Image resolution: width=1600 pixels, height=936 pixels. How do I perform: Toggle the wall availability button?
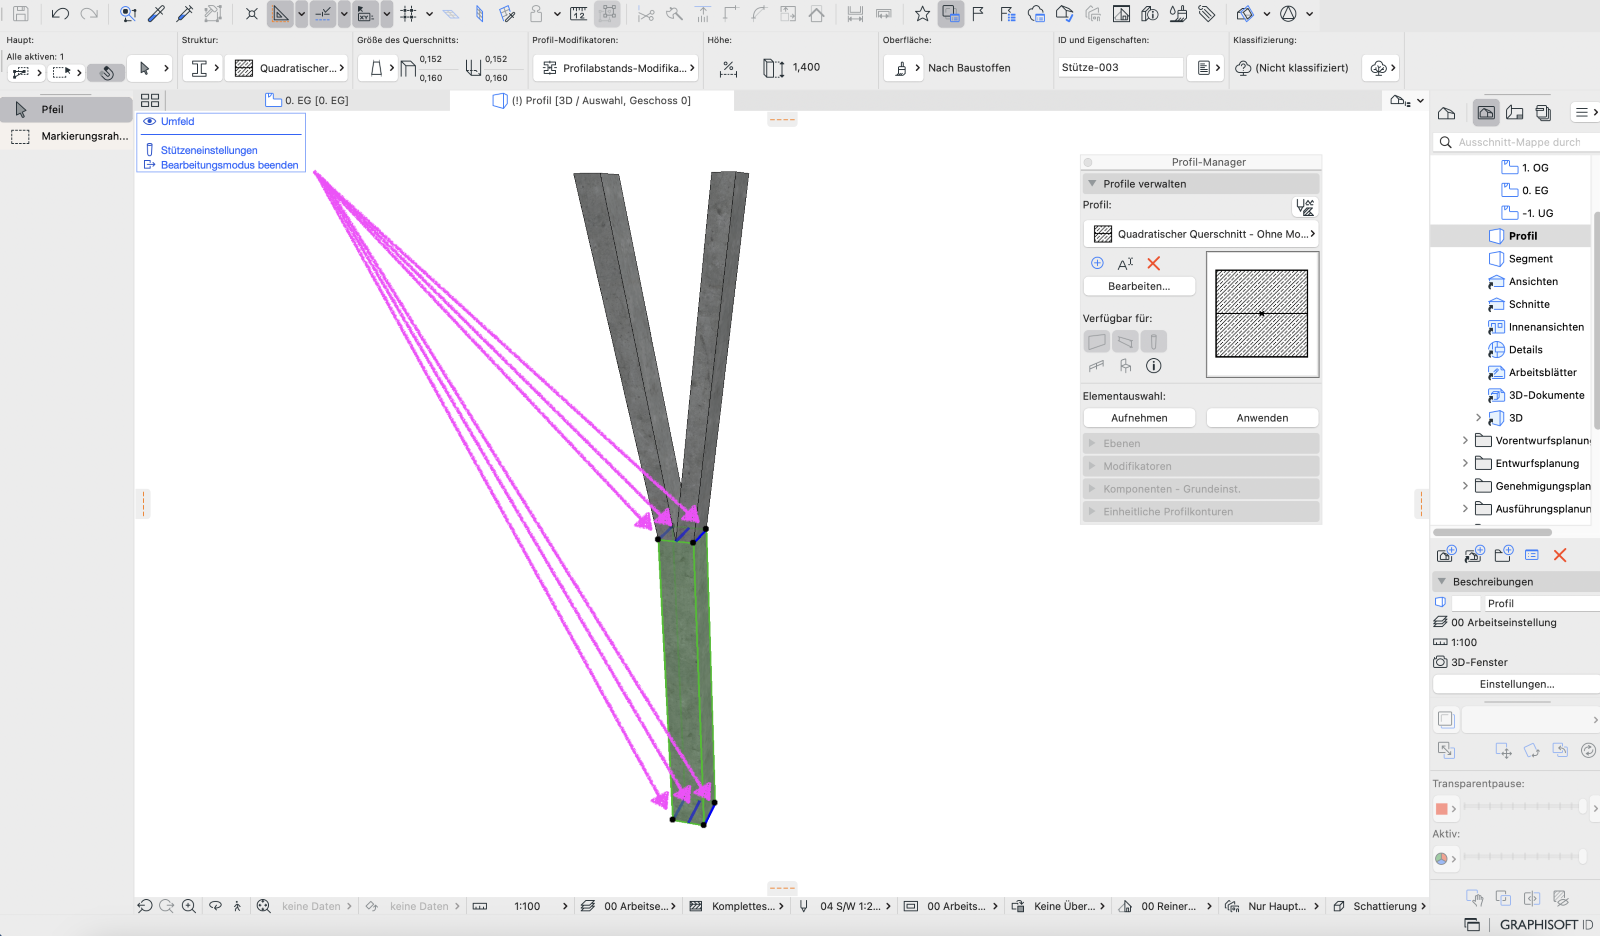[1097, 341]
